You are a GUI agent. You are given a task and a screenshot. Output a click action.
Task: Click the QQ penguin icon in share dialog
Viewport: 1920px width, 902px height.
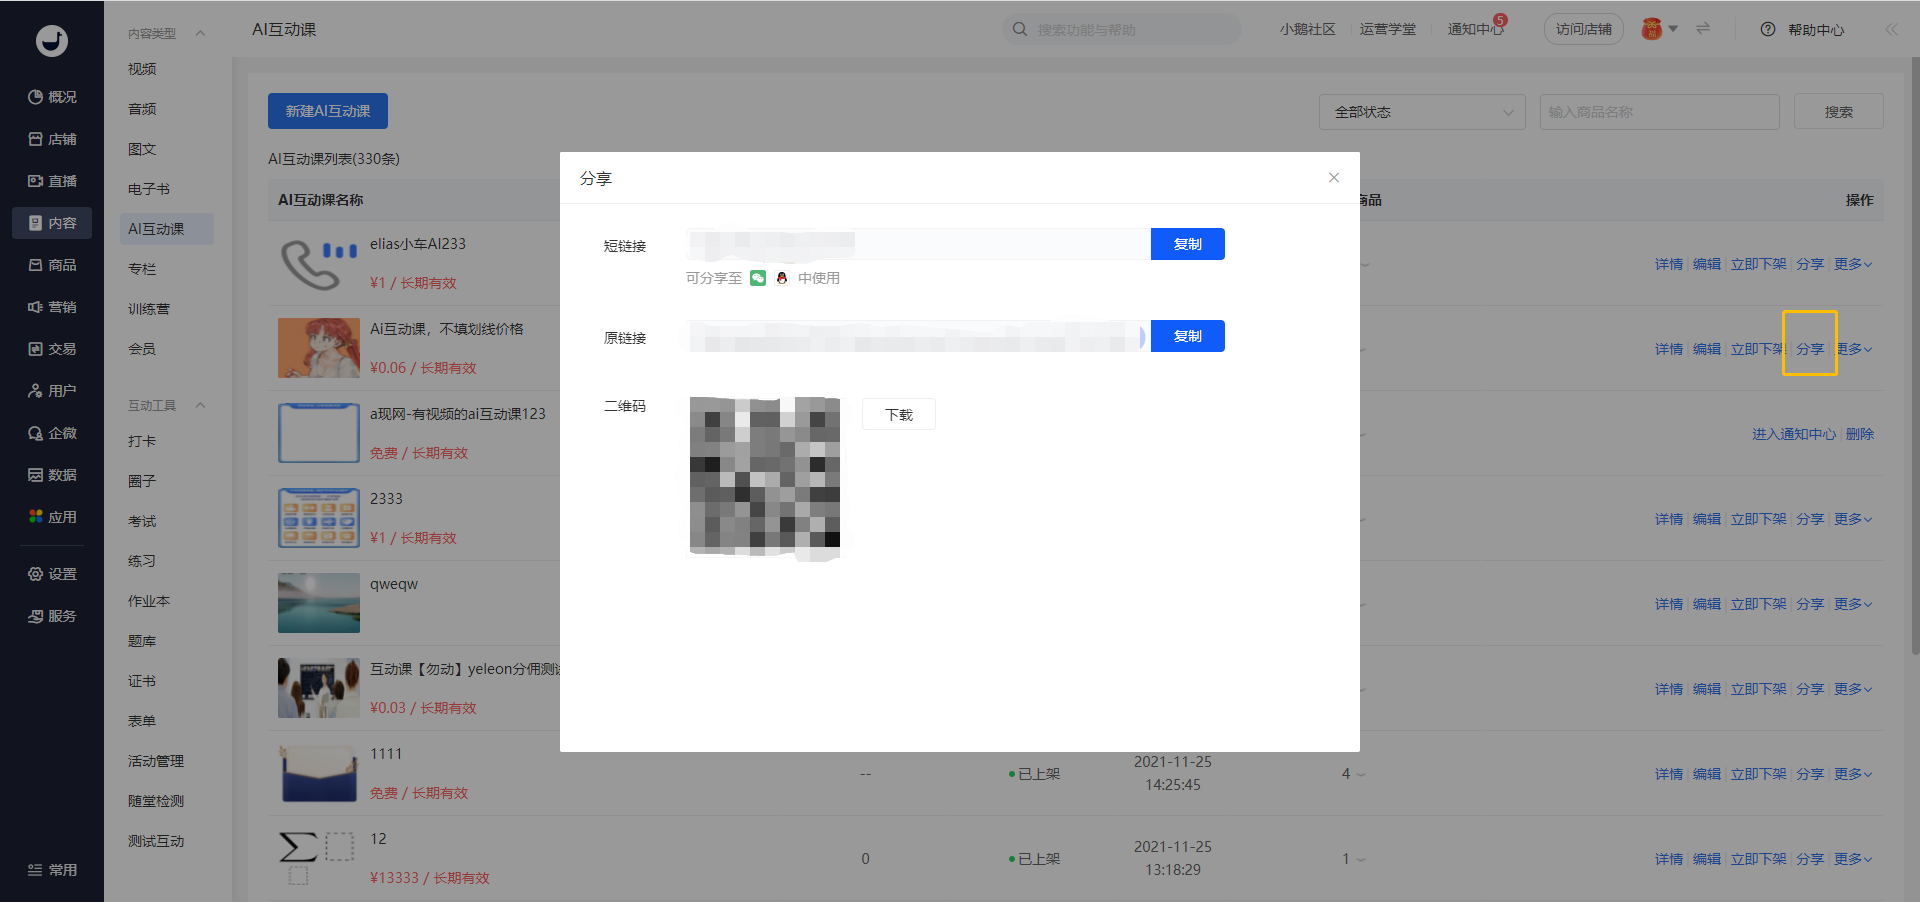click(782, 278)
